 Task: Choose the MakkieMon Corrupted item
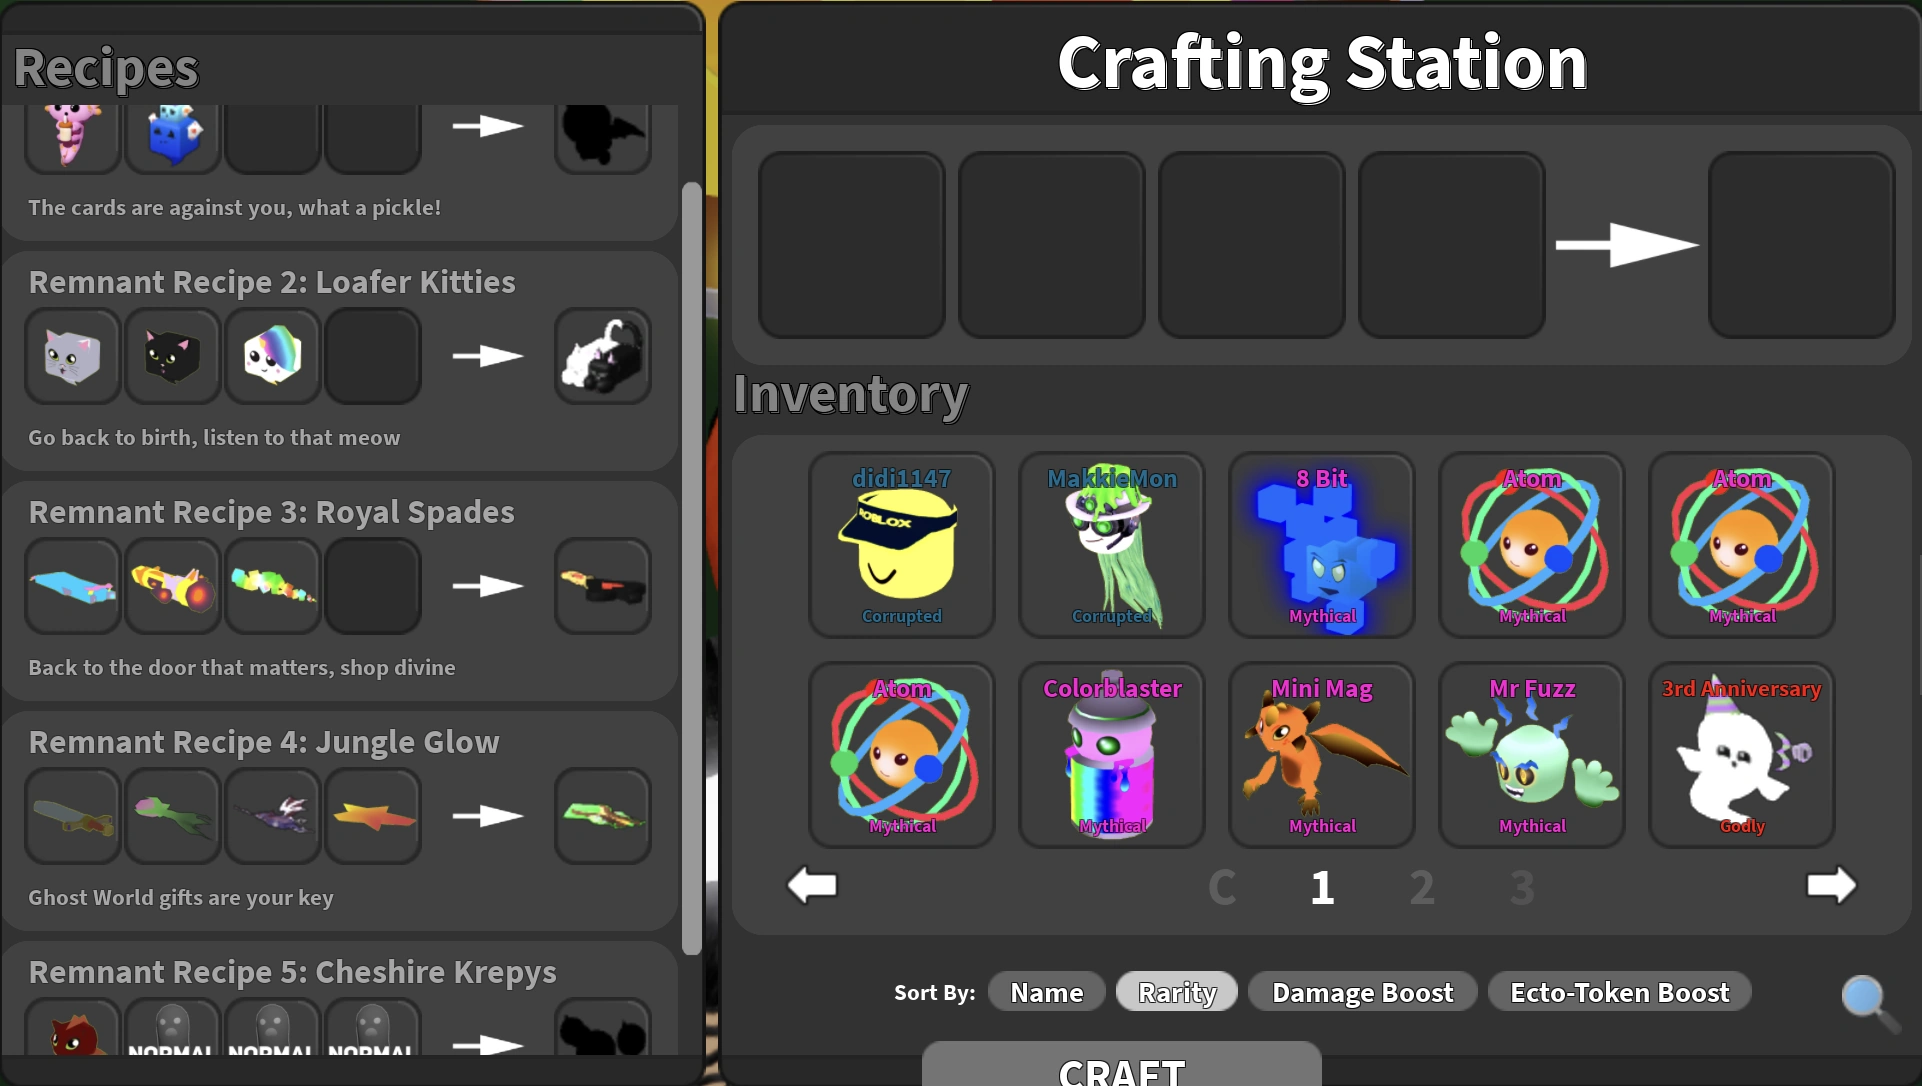1111,545
